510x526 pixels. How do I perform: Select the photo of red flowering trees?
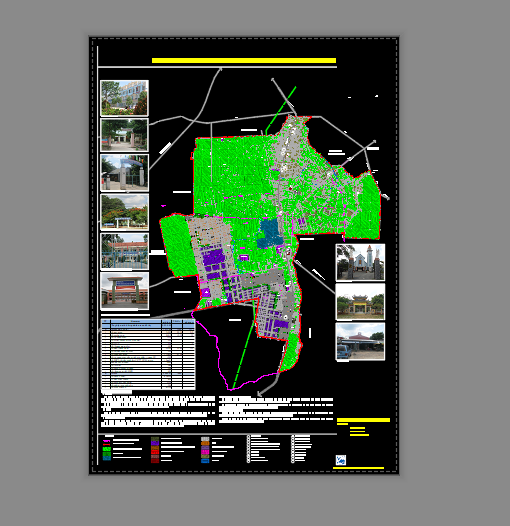coord(124,212)
